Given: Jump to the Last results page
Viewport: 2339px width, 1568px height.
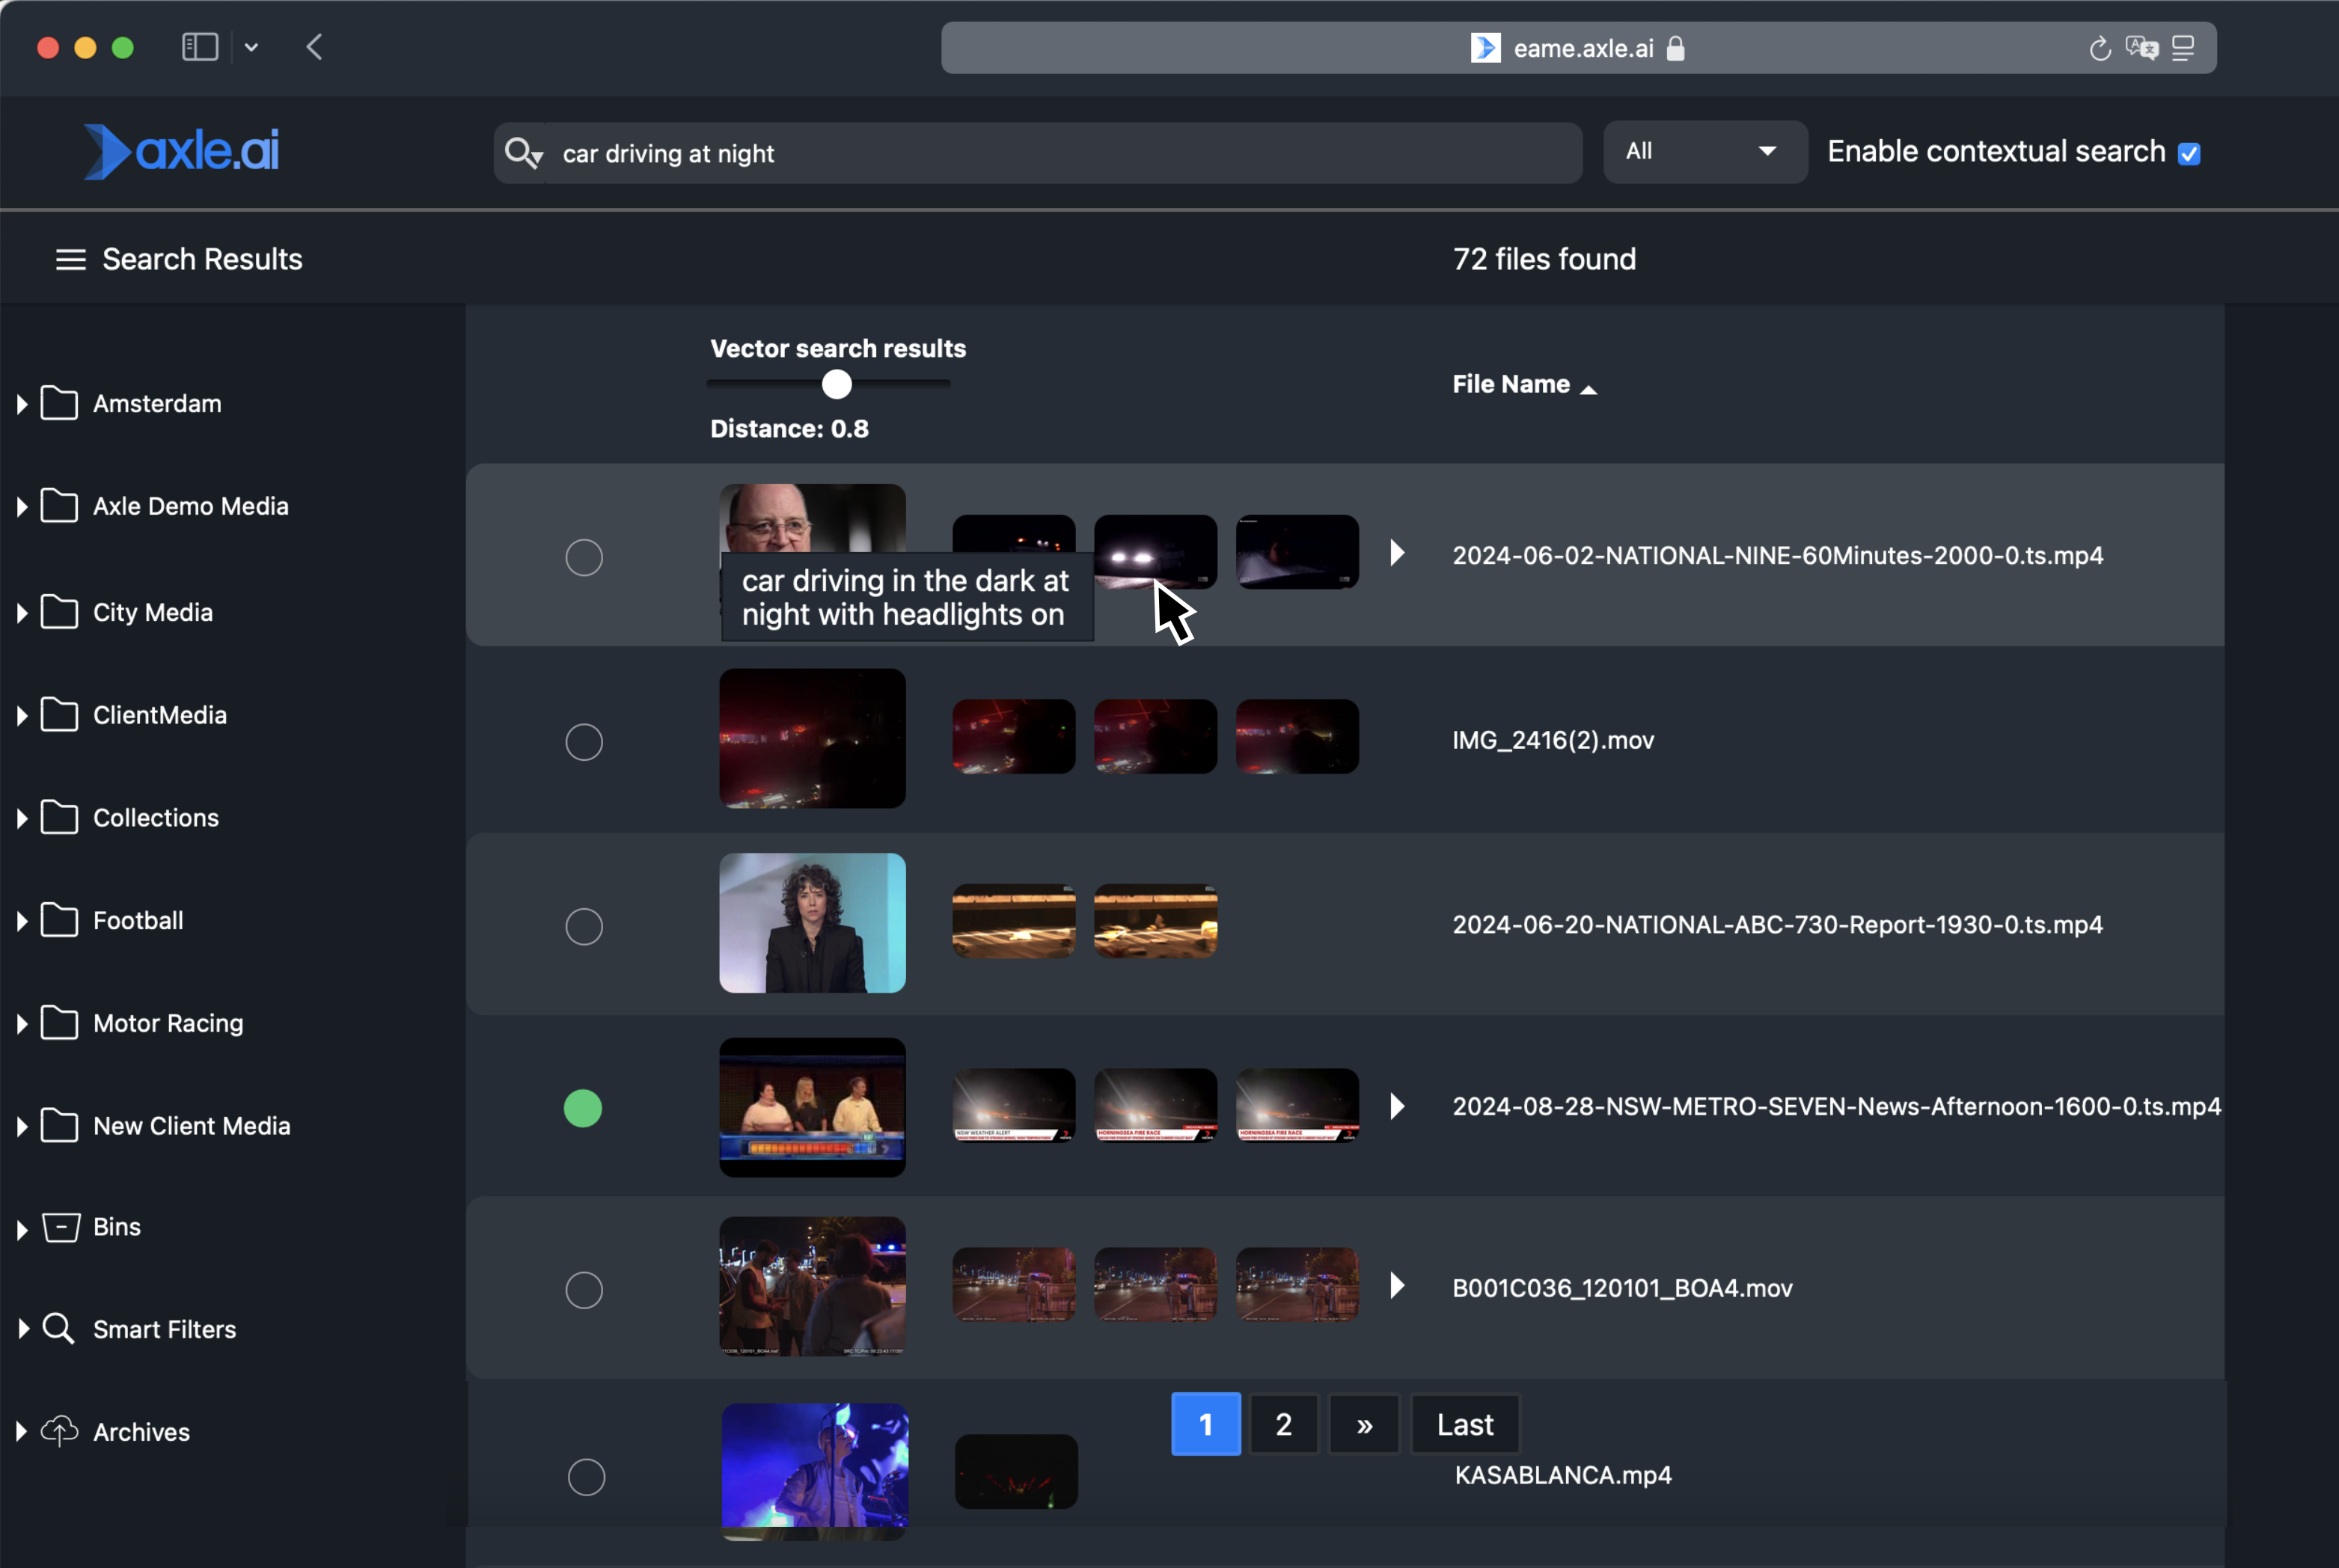Looking at the screenshot, I should 1464,1424.
